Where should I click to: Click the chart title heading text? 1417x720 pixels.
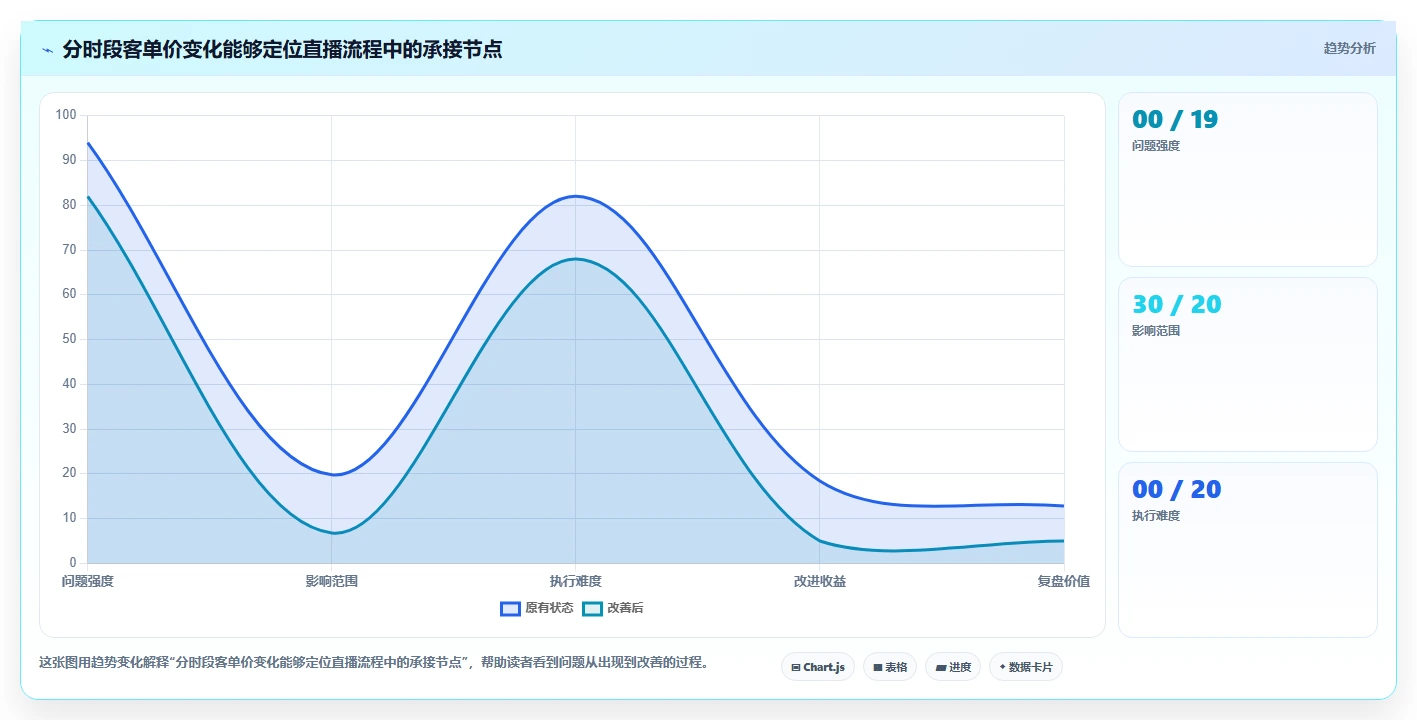[282, 49]
